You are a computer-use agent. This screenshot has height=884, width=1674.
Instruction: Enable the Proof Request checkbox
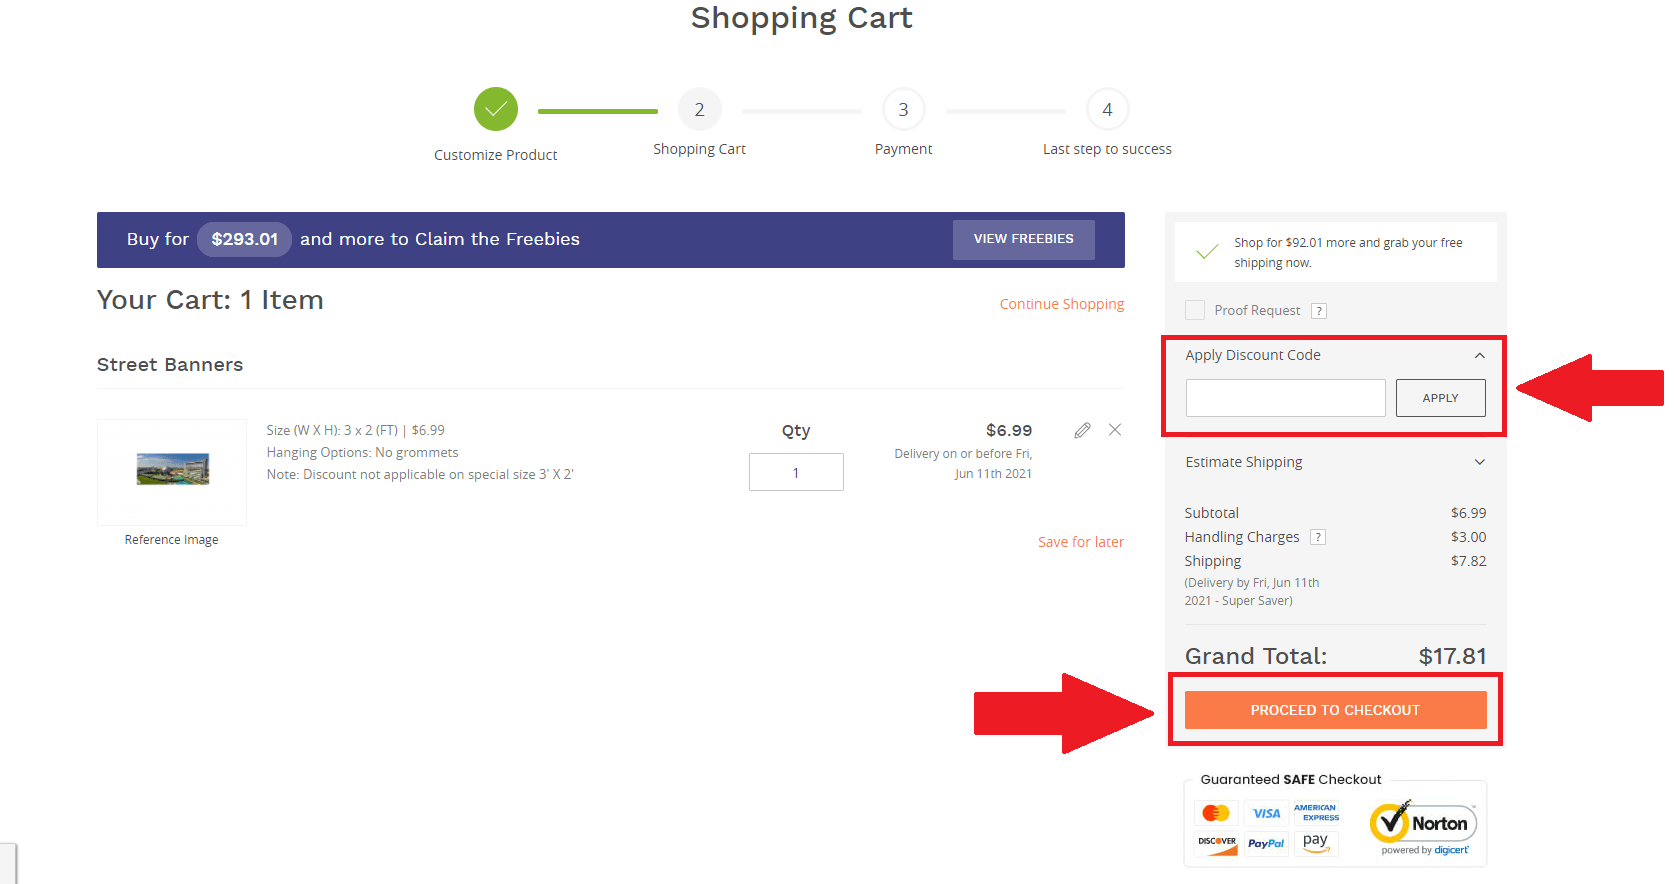(1195, 310)
